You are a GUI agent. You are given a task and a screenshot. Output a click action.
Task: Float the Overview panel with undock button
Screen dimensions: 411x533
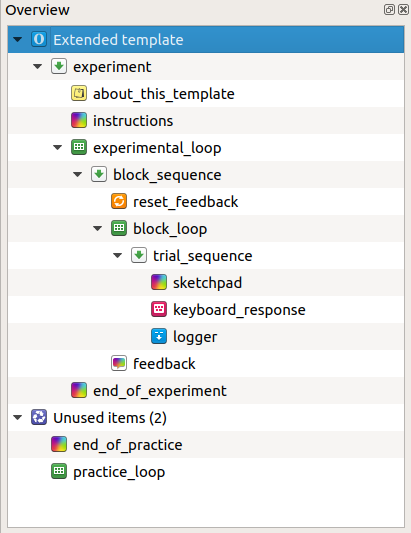click(x=389, y=10)
